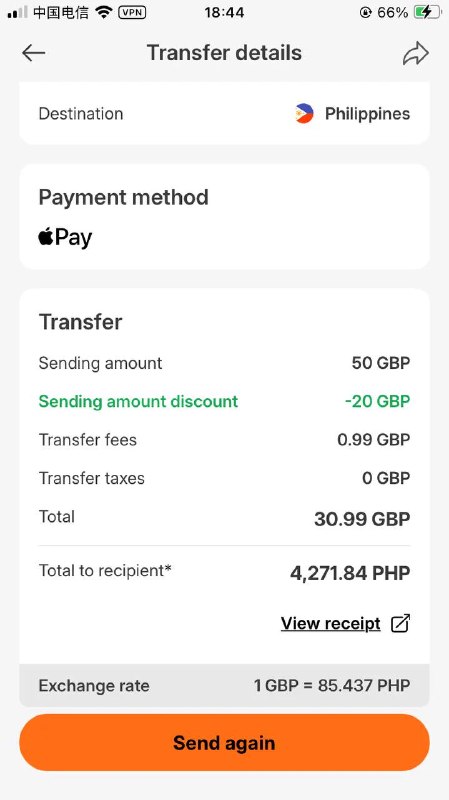Select the Exchange rate row
The image size is (449, 800).
tap(224, 685)
